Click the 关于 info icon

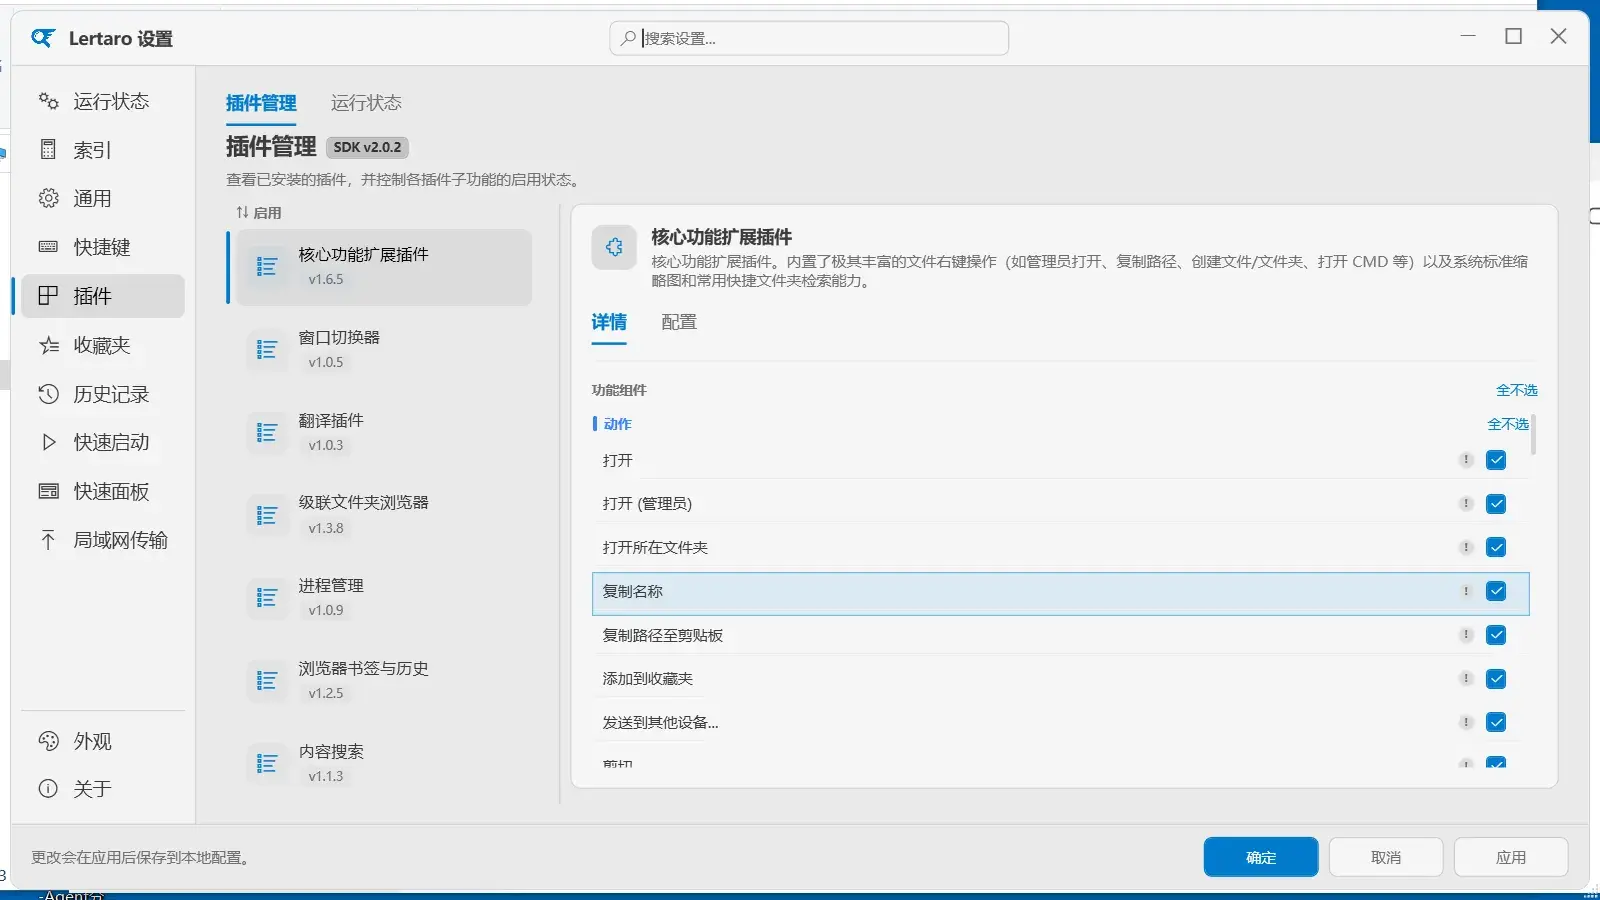pos(48,789)
